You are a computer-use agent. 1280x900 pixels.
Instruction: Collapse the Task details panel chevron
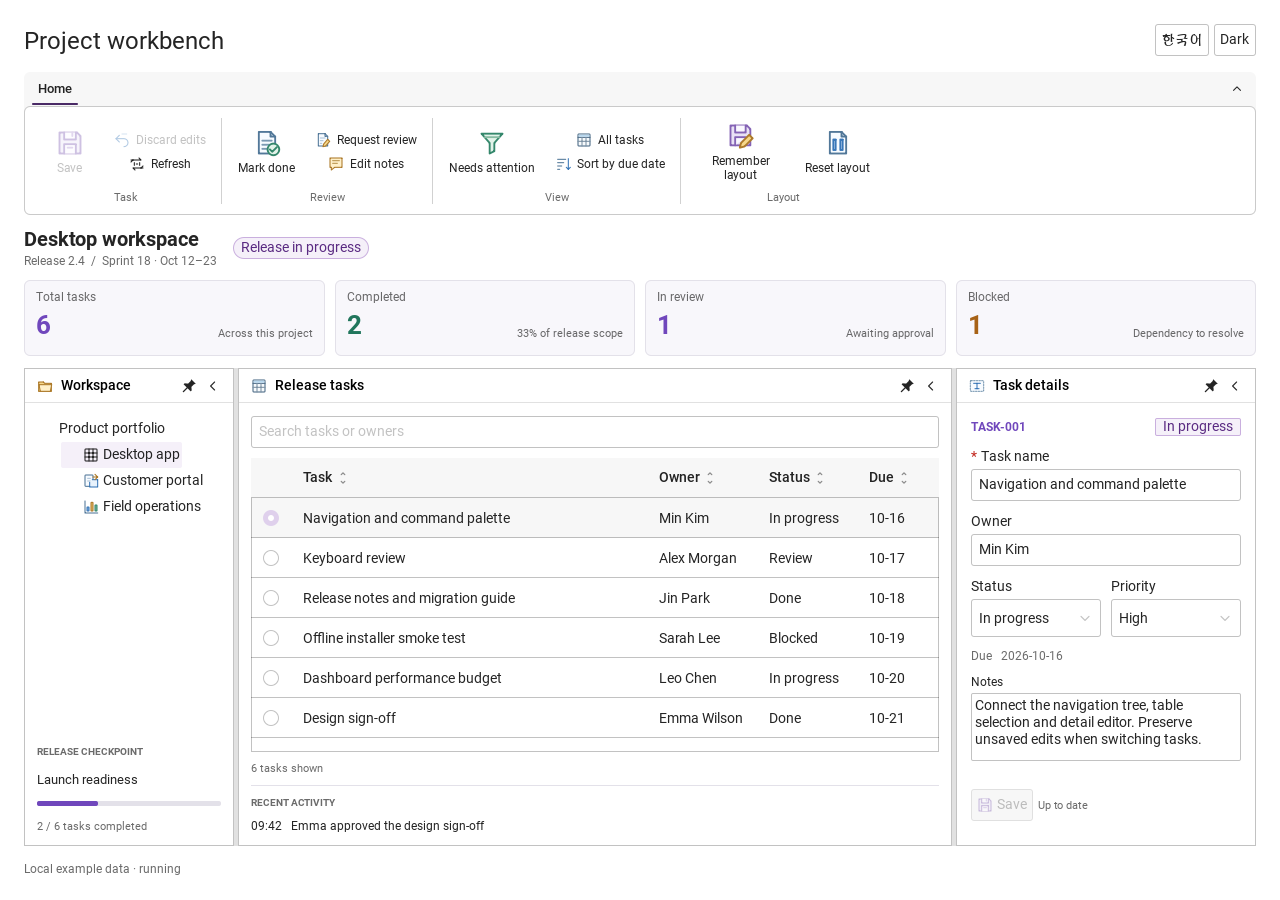click(1235, 386)
